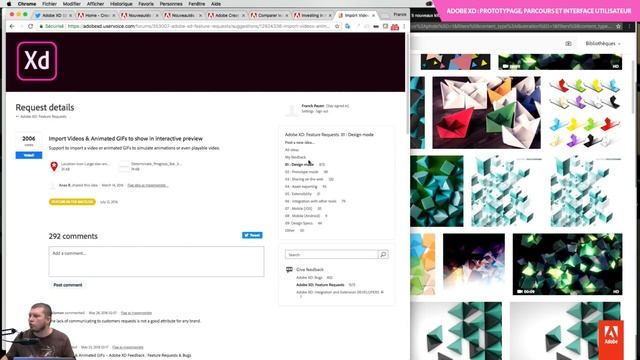The width and height of the screenshot is (640, 360).
Task: Select the Other category link
Action: click(290, 231)
